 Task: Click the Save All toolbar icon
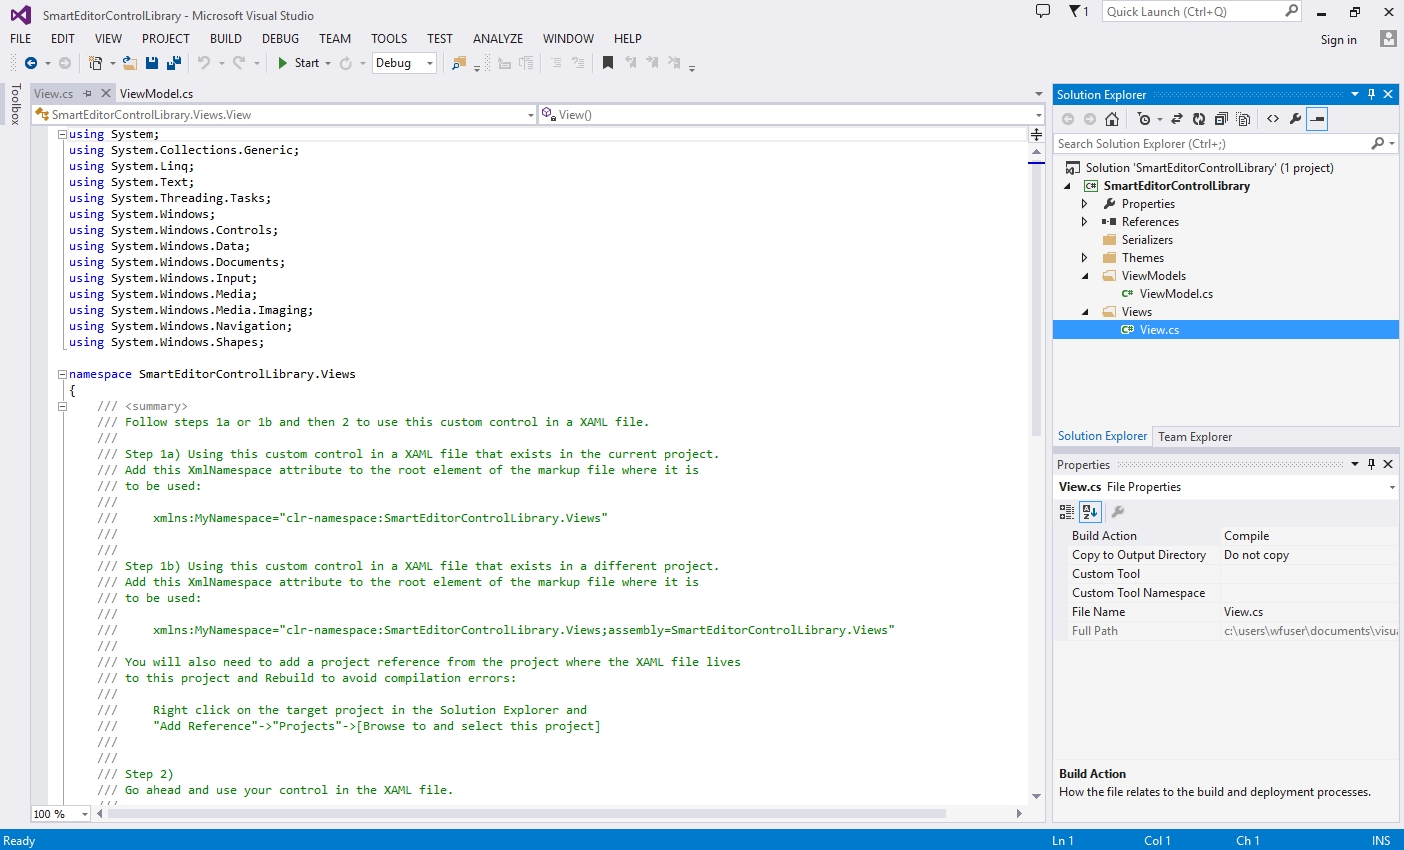click(x=173, y=63)
